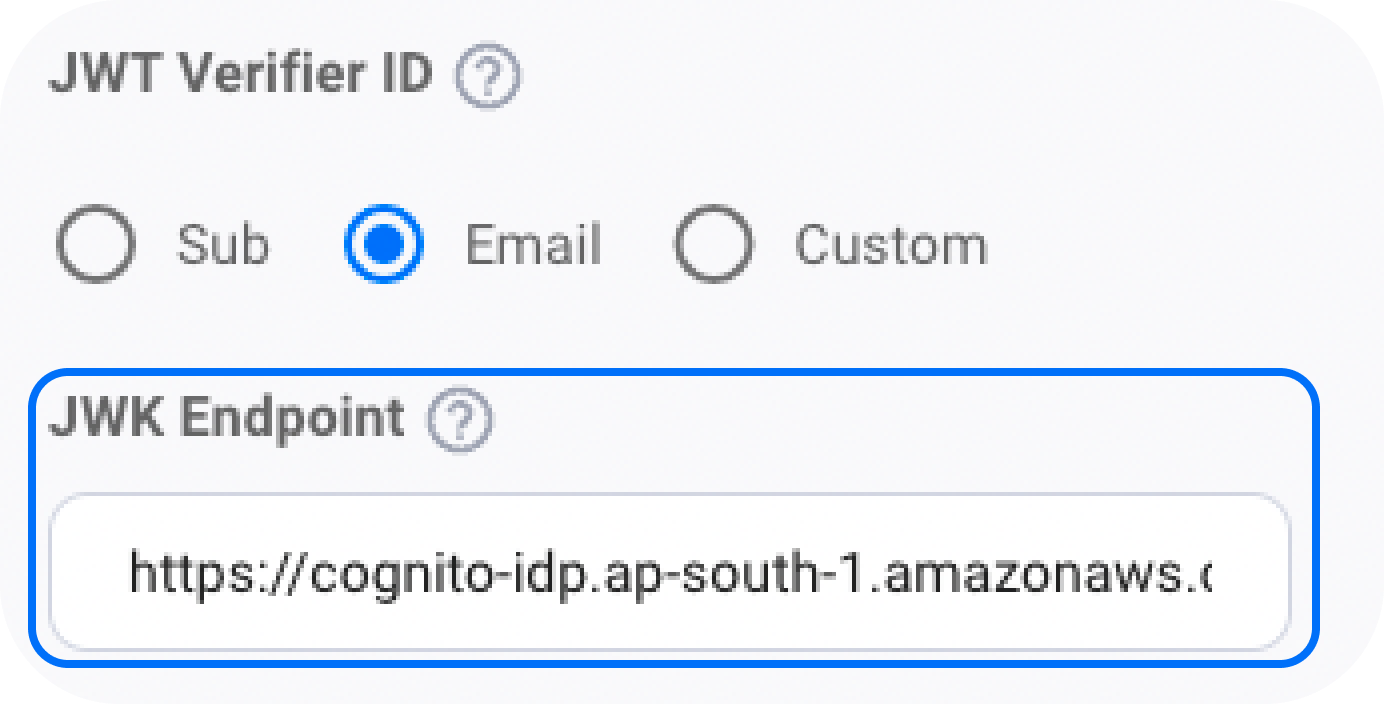Click the word "JWK" in the lower heading
This screenshot has height=704, width=1384.
tap(108, 418)
